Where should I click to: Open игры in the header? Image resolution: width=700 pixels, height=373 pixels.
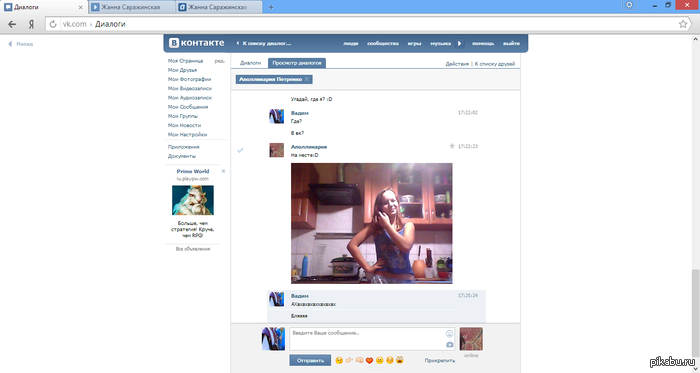[x=414, y=43]
